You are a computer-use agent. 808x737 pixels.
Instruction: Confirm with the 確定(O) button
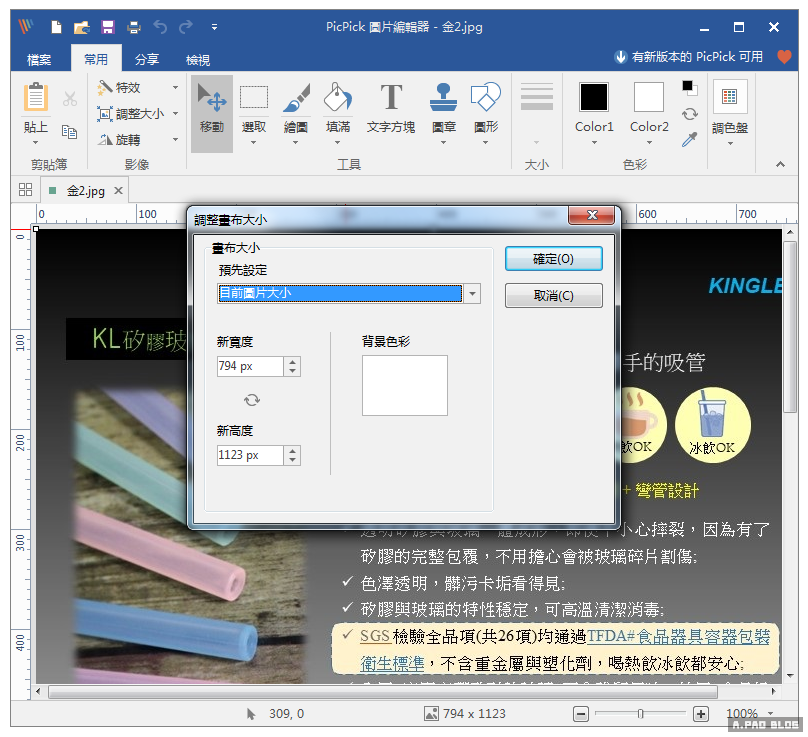553,259
